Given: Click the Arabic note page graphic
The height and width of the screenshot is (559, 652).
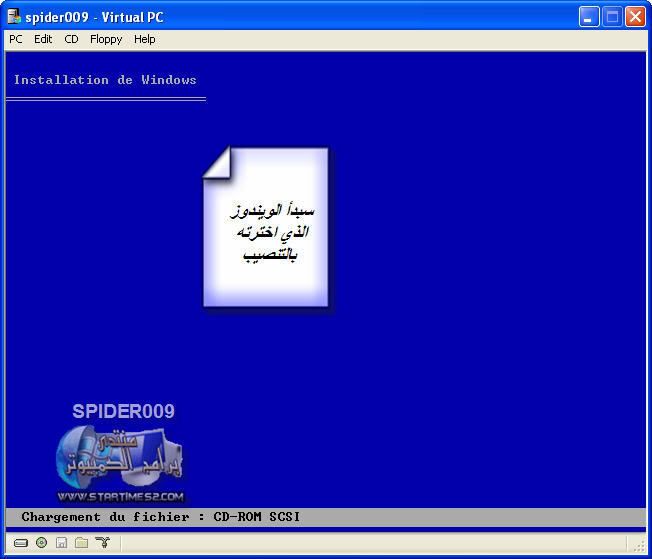Looking at the screenshot, I should click(266, 227).
